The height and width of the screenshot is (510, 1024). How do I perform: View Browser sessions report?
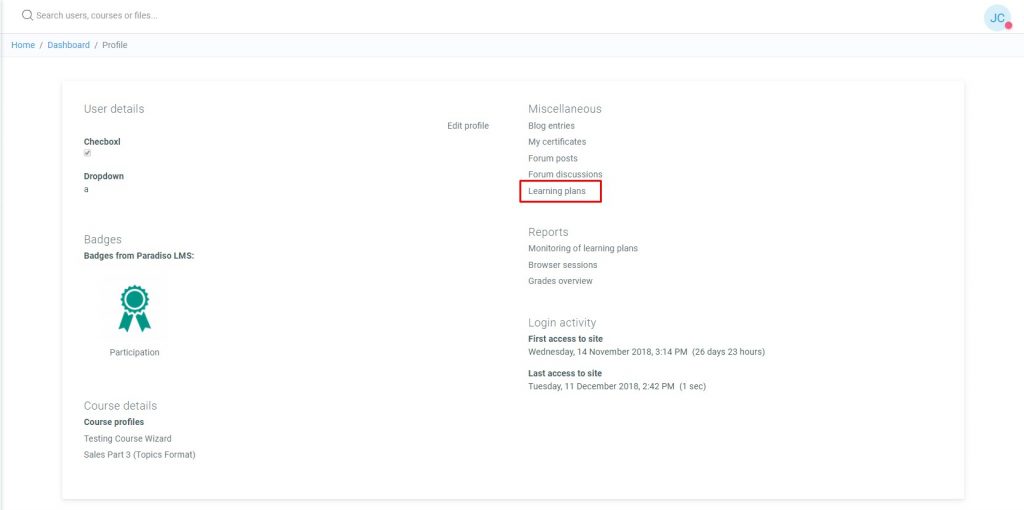[x=562, y=265]
